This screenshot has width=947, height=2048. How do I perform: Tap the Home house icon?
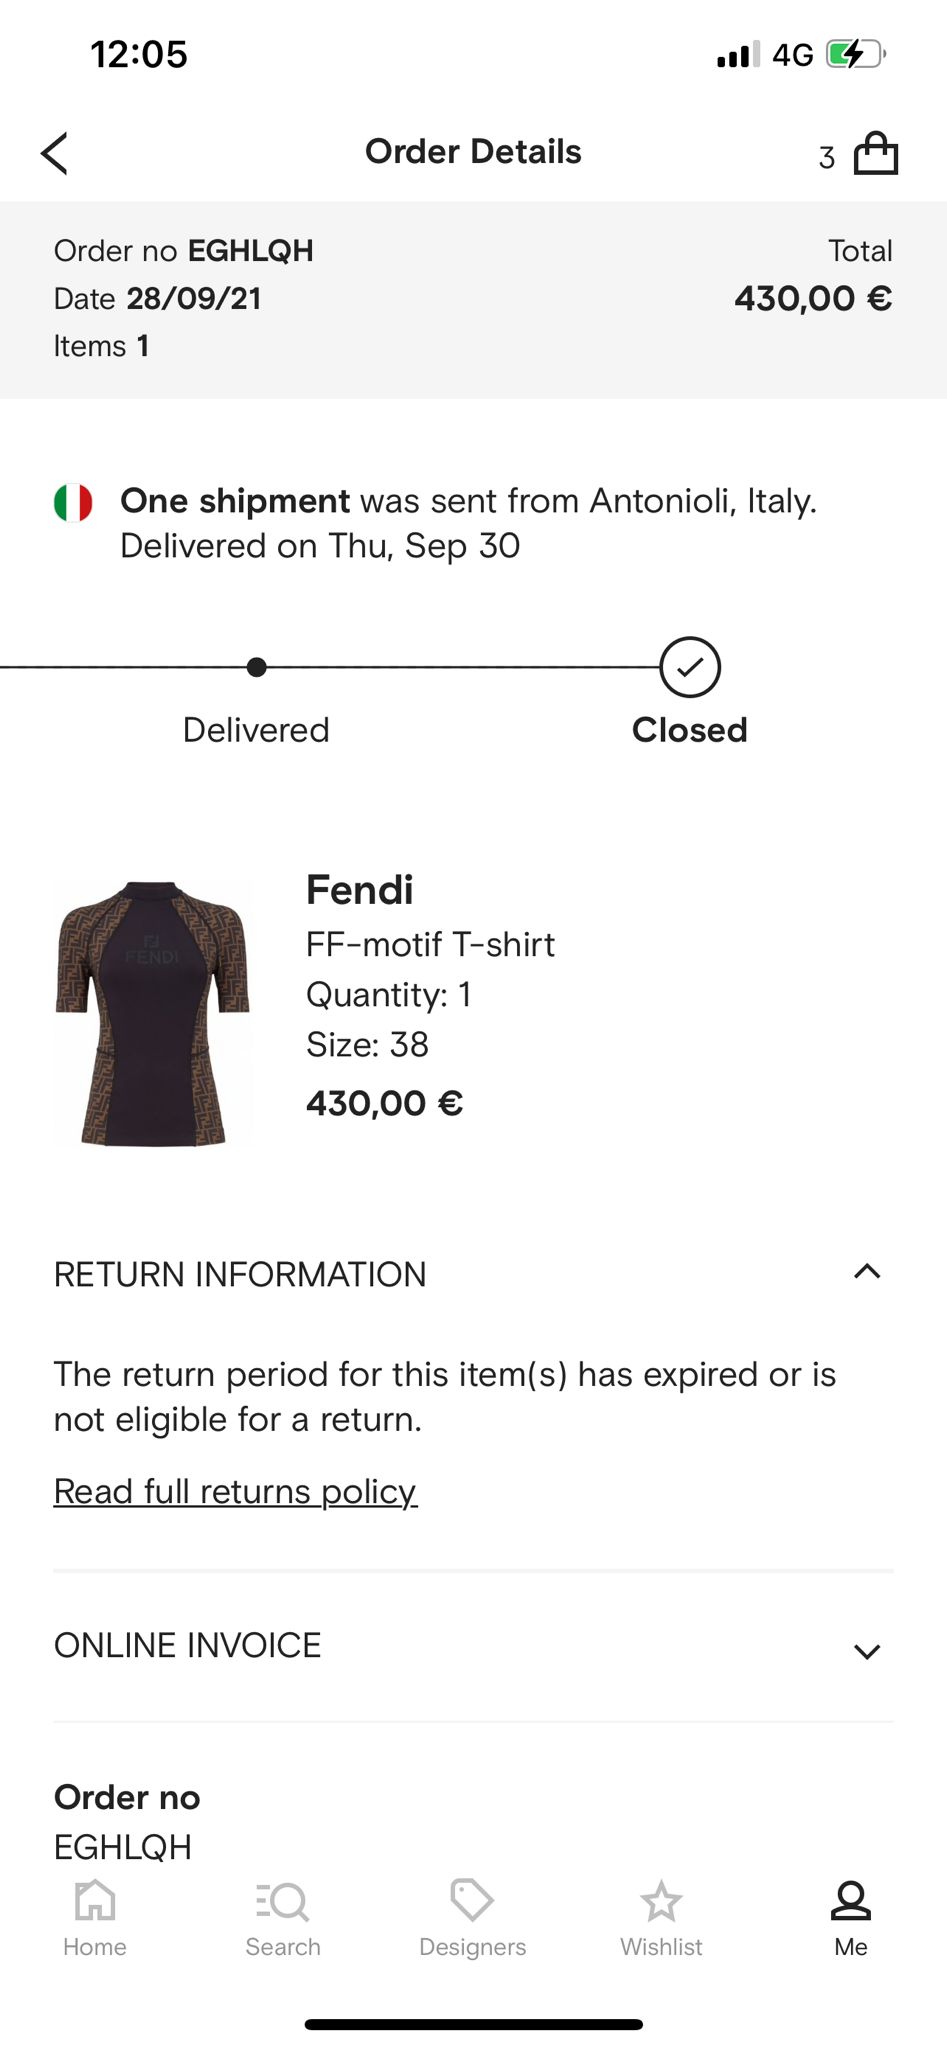95,1900
